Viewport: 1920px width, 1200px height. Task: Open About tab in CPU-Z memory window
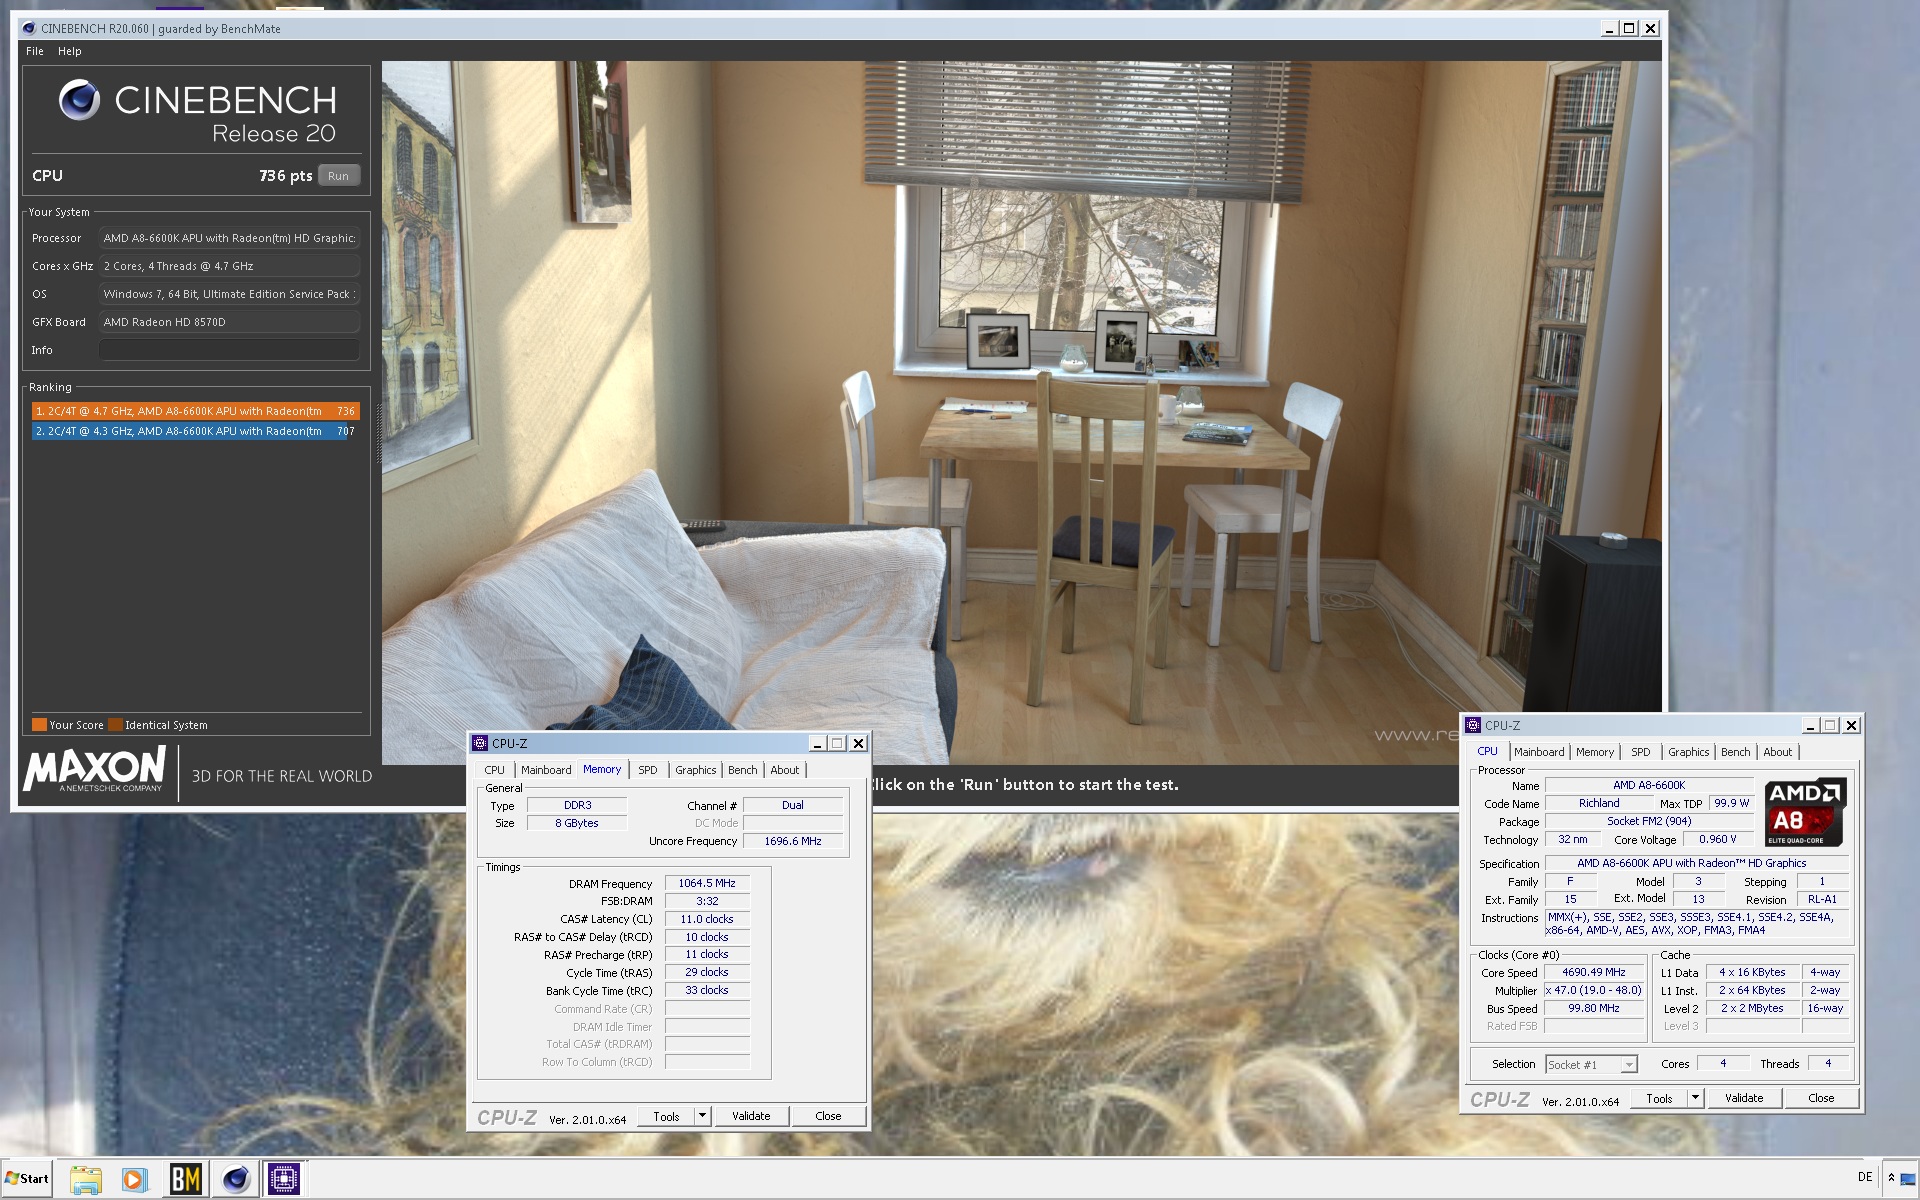(x=784, y=770)
